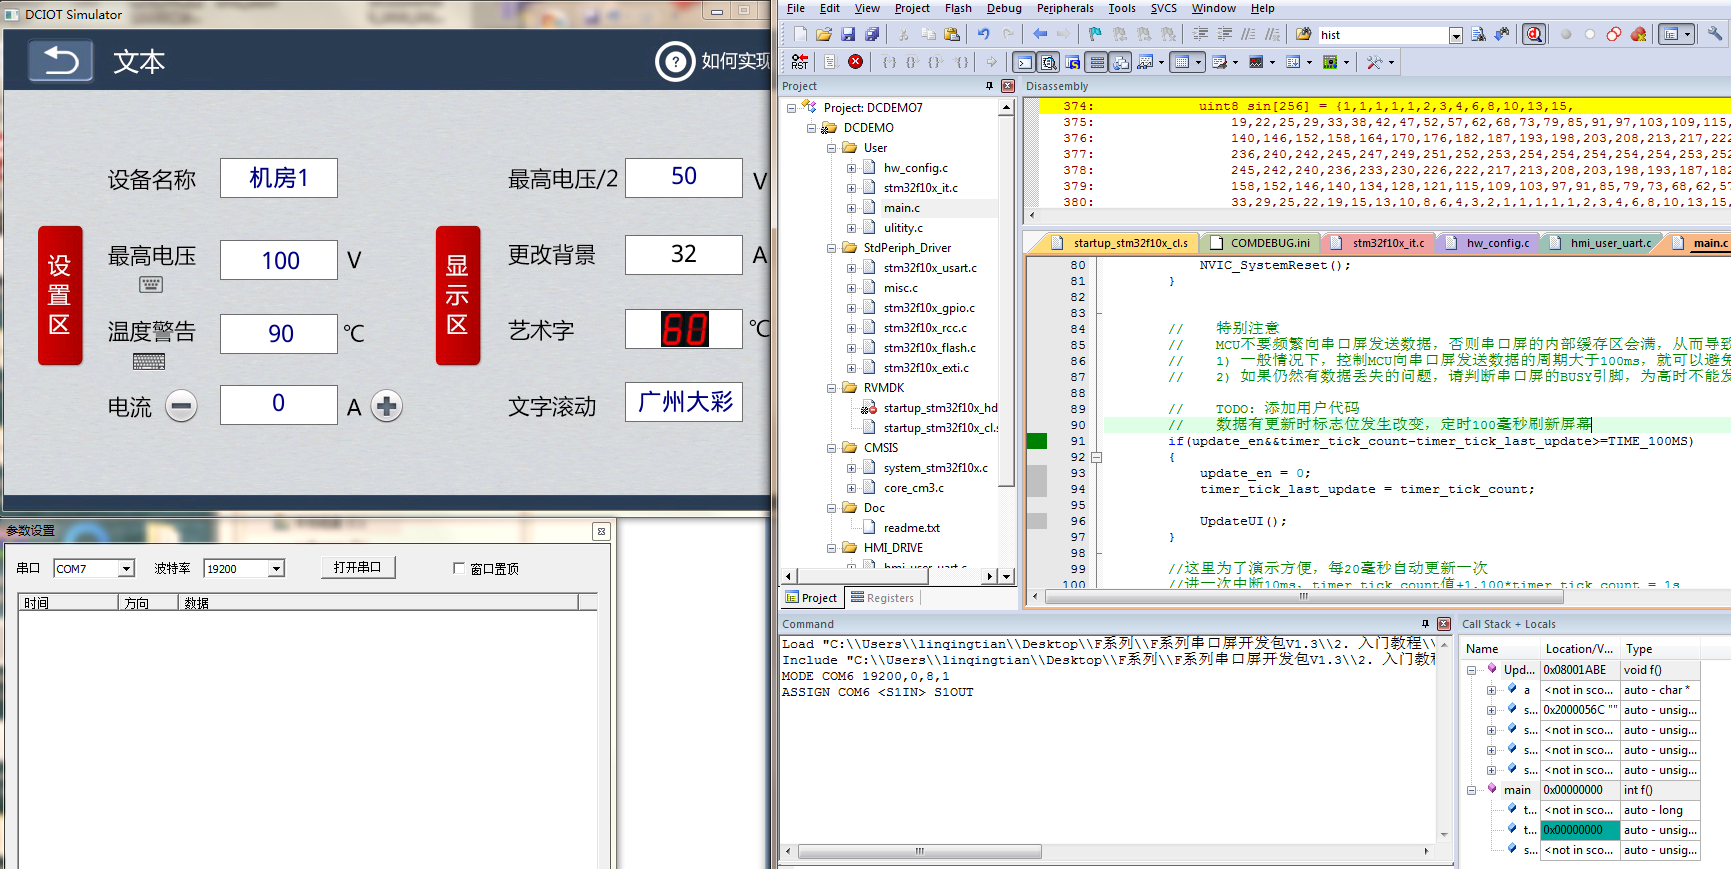The width and height of the screenshot is (1731, 869).
Task: Collapse the StdPeriph_Driver folder
Action: click(x=831, y=248)
